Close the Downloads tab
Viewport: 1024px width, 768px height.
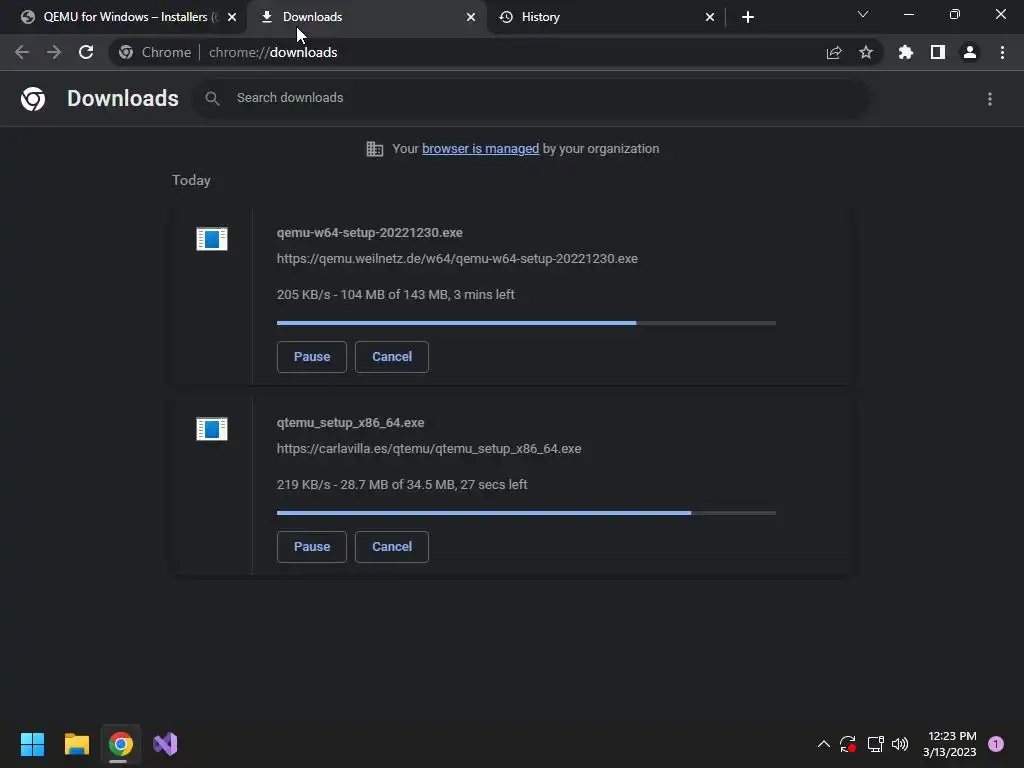[x=471, y=17]
